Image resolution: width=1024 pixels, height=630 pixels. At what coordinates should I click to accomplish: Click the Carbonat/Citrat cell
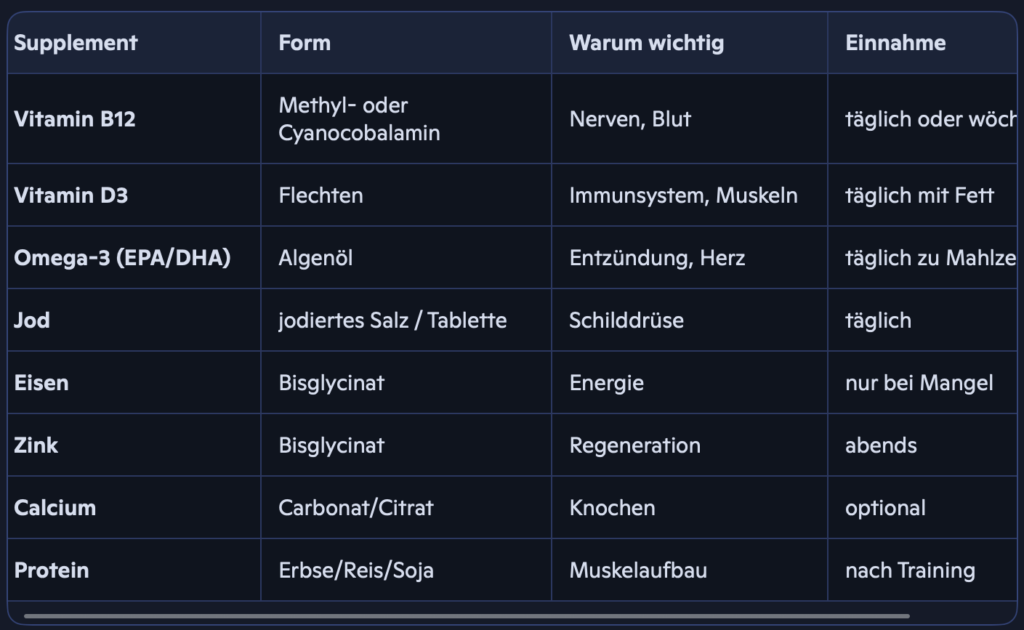coord(356,508)
